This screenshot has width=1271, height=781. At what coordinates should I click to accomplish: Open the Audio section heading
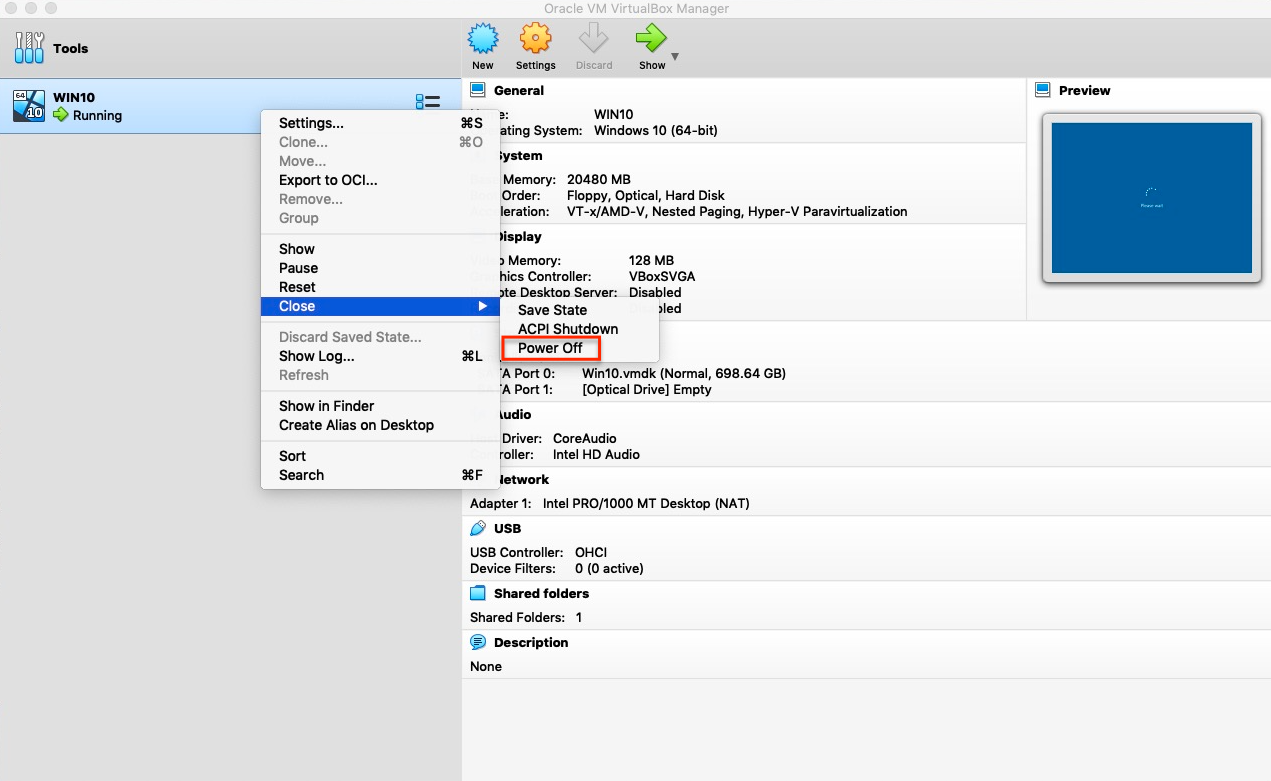pos(513,414)
